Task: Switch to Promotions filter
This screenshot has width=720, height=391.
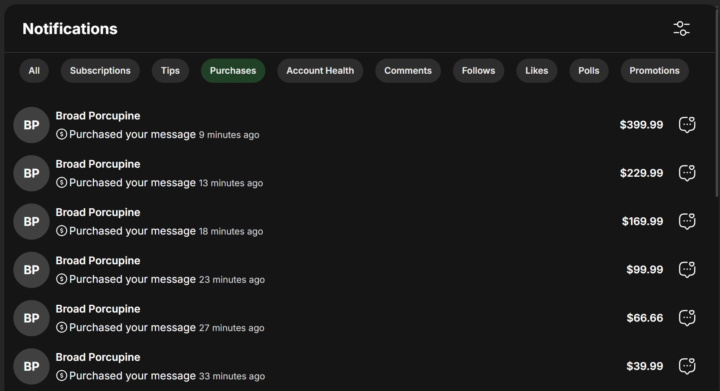Action: pyautogui.click(x=654, y=71)
